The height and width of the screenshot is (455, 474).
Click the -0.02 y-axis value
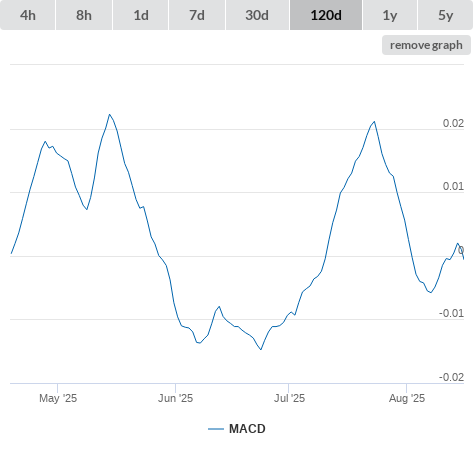451,377
